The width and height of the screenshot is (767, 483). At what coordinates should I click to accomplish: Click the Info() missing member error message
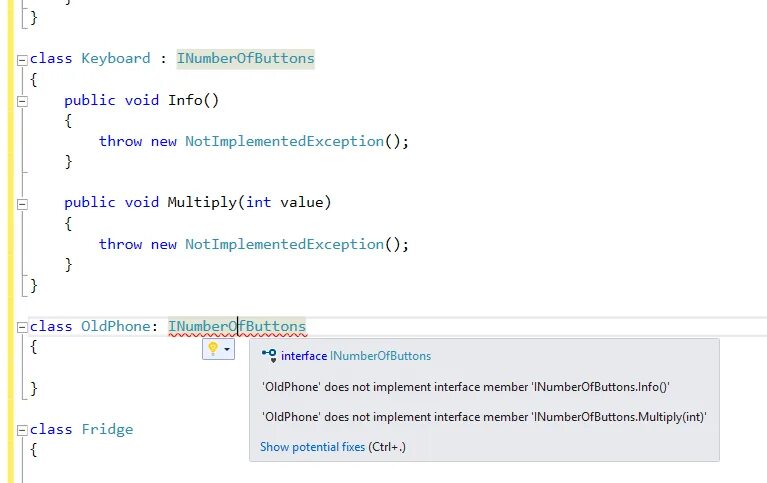pyautogui.click(x=466, y=387)
